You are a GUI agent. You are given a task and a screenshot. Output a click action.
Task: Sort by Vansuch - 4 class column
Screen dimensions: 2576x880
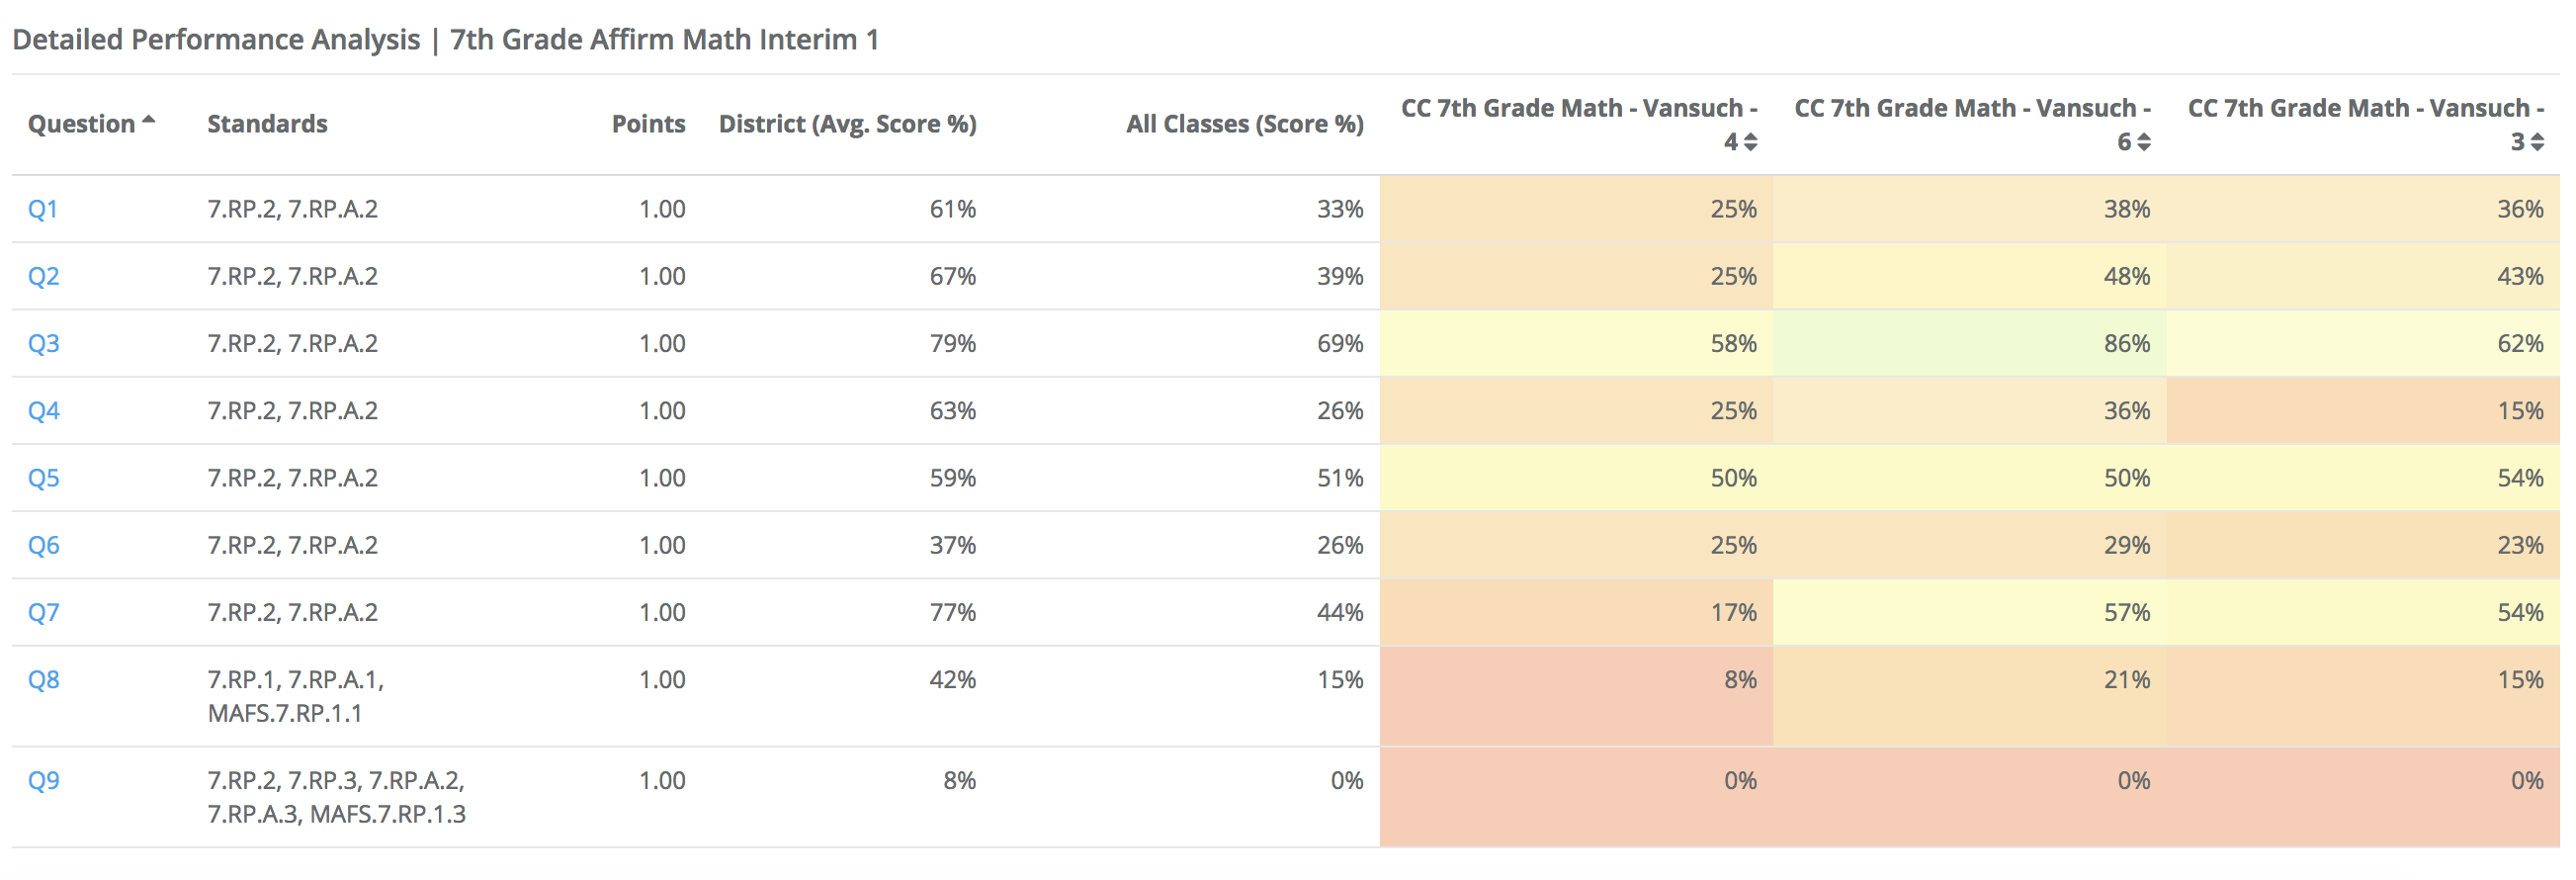pos(1750,143)
